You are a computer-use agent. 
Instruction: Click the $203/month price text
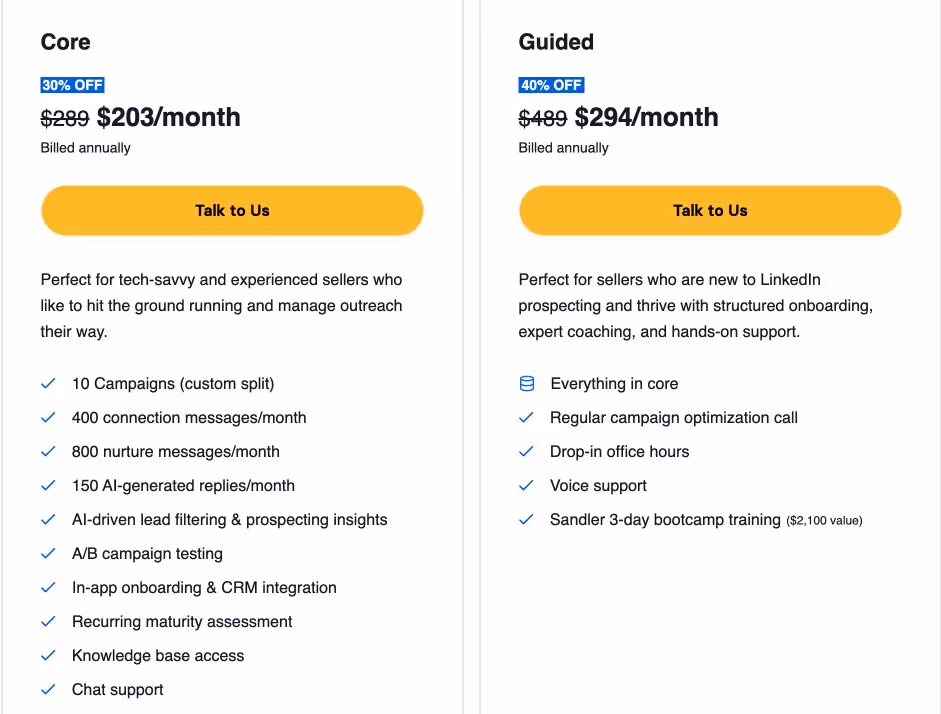click(x=168, y=117)
